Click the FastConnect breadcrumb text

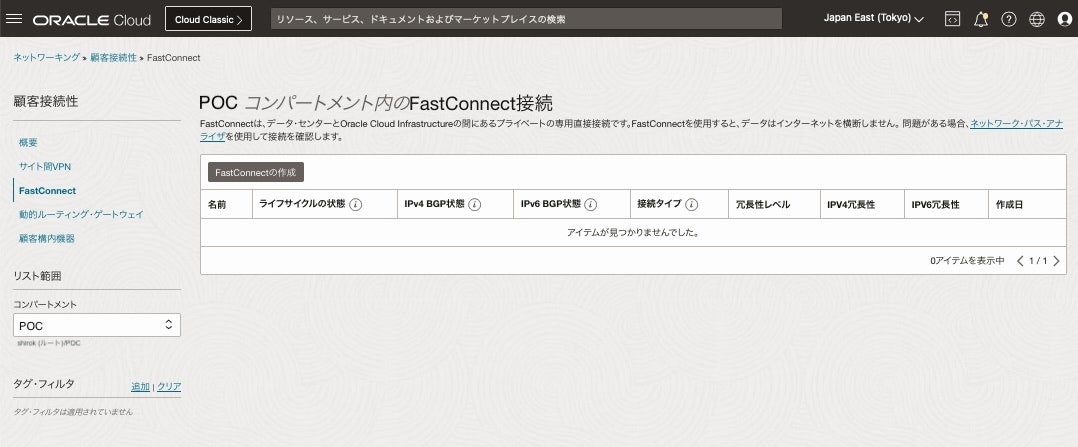click(174, 58)
